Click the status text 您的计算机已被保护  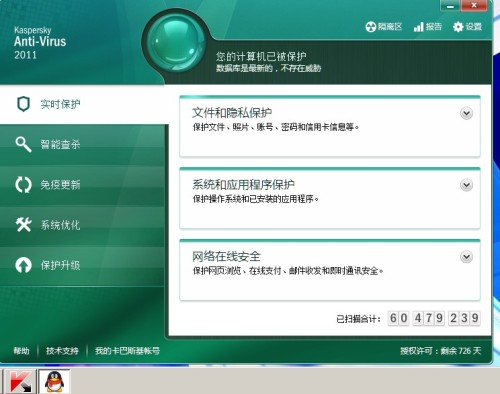click(x=261, y=56)
